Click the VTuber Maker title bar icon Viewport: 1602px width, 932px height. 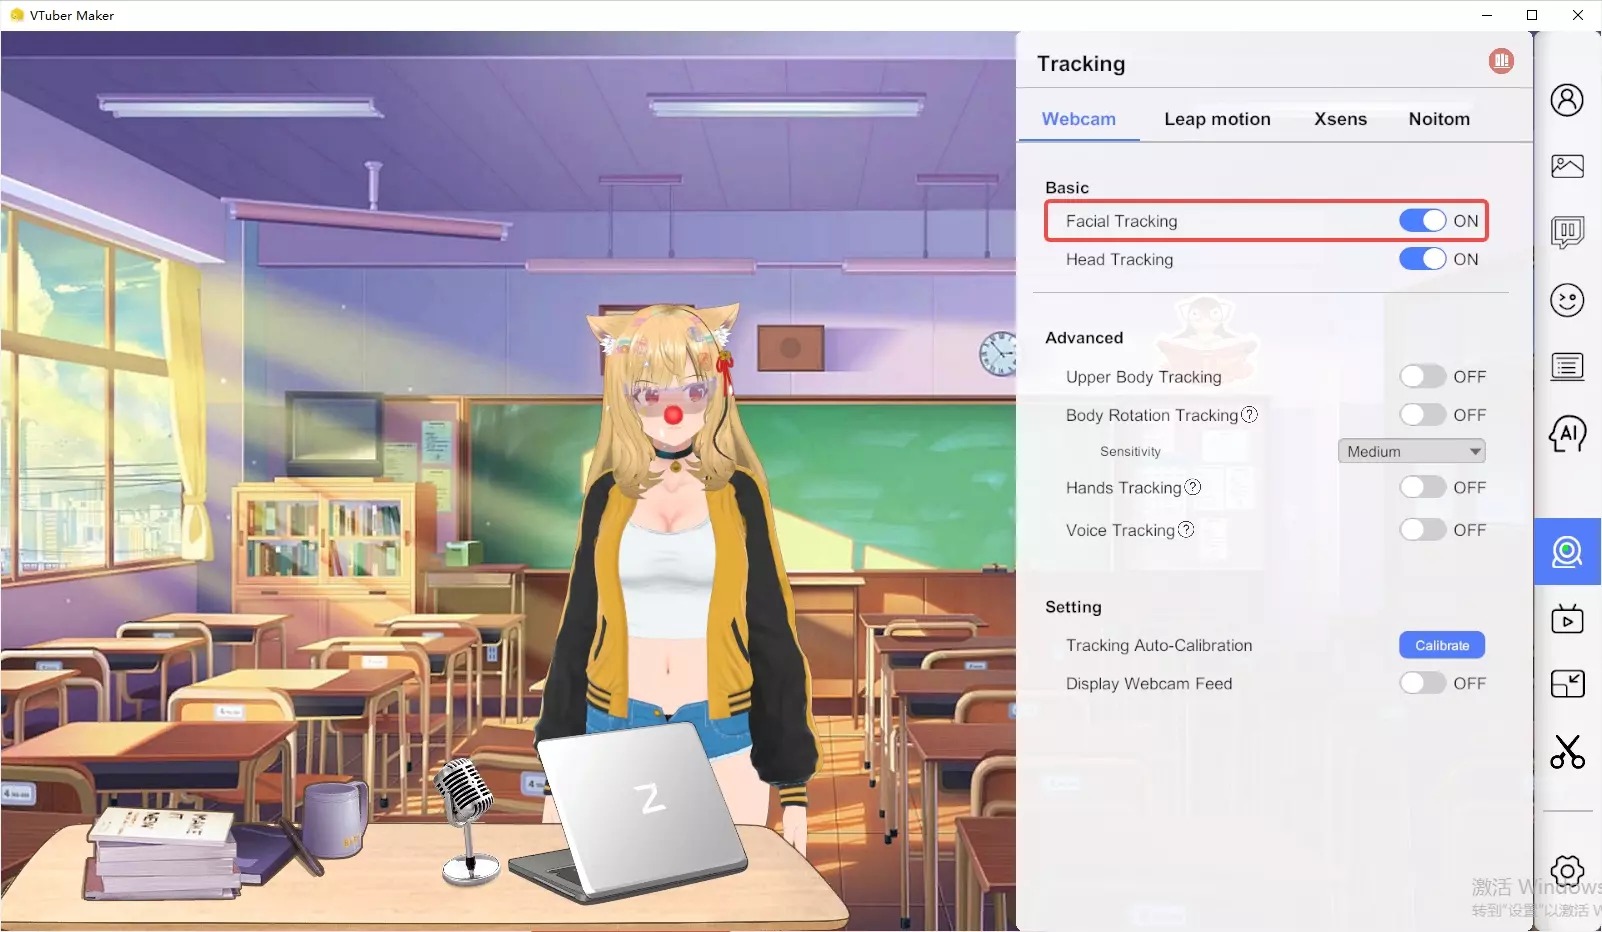click(x=17, y=15)
